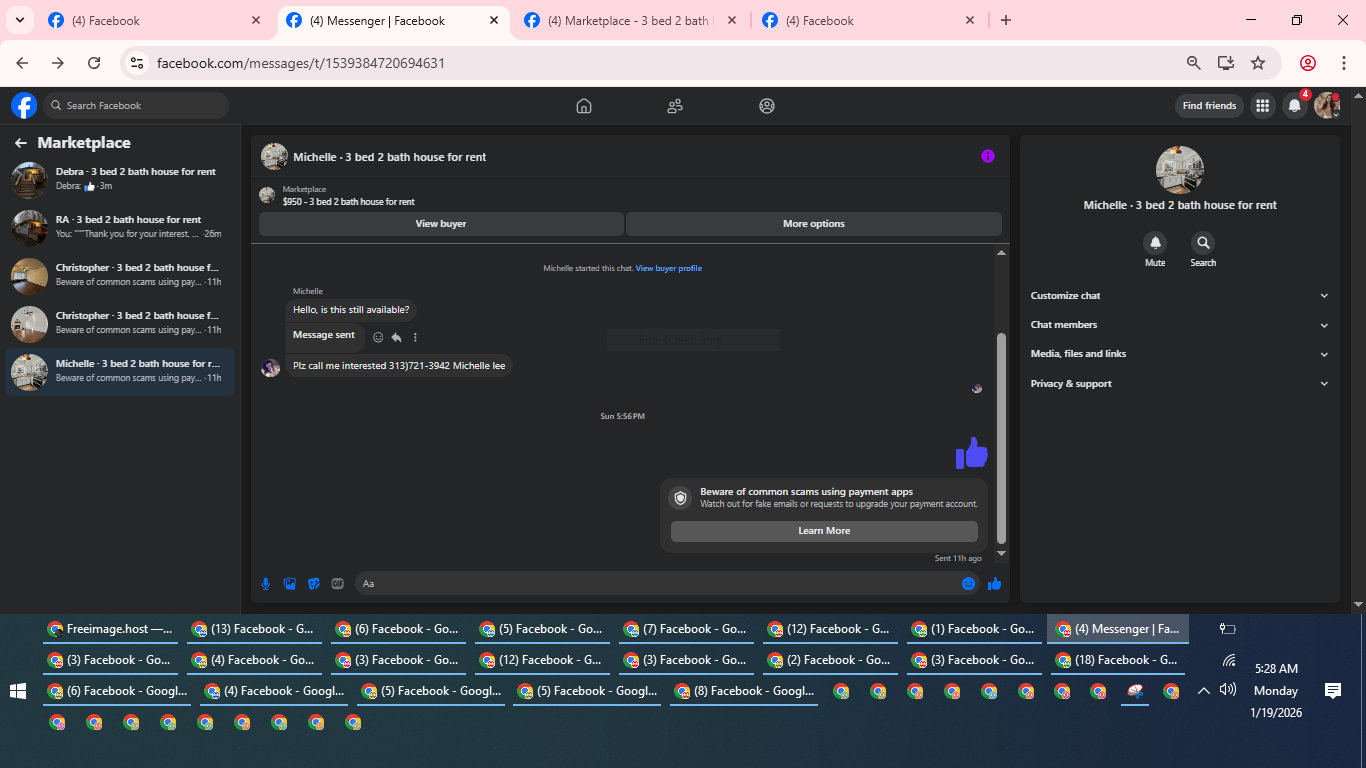
Task: React to Michelle's message with smiley icon
Action: click(x=378, y=337)
